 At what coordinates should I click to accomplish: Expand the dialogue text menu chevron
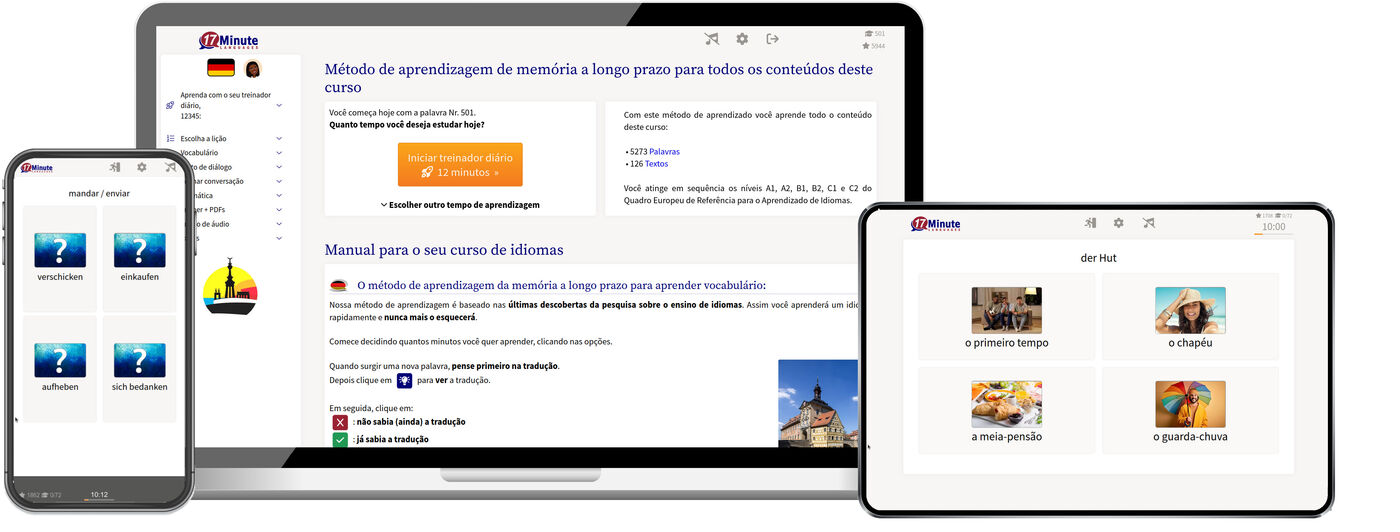pos(279,167)
